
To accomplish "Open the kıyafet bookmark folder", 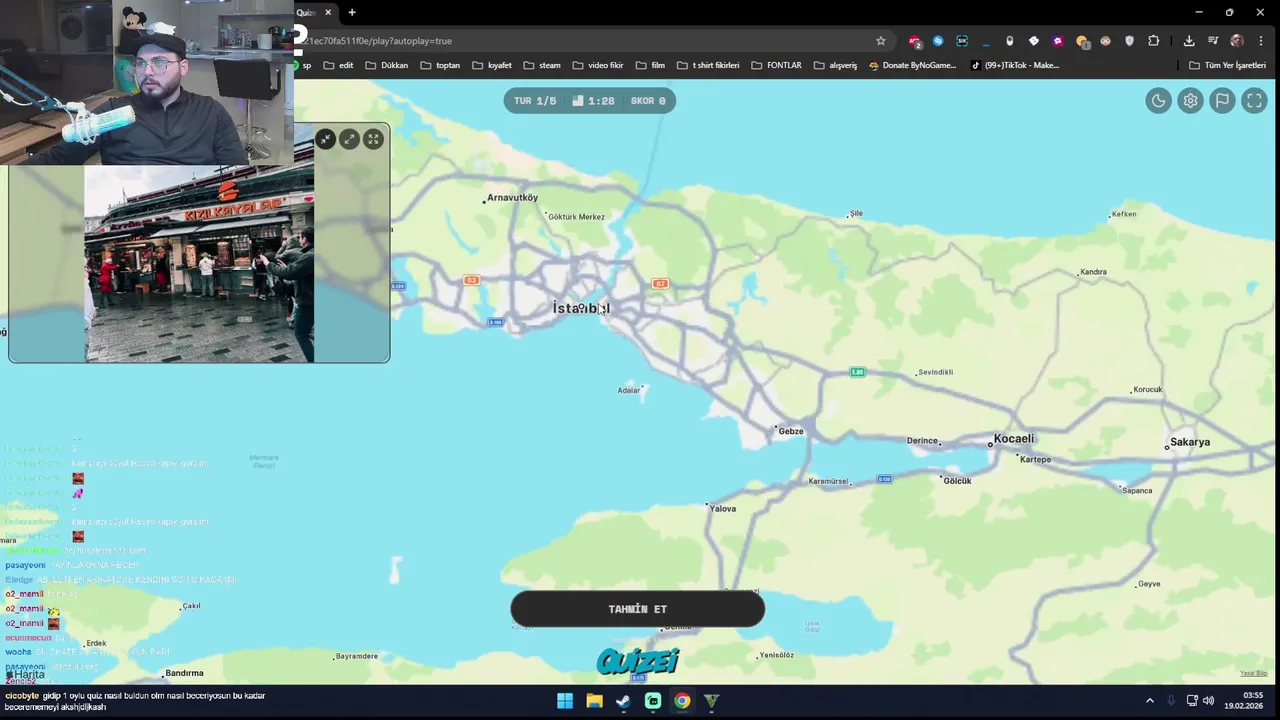I will pos(491,65).
